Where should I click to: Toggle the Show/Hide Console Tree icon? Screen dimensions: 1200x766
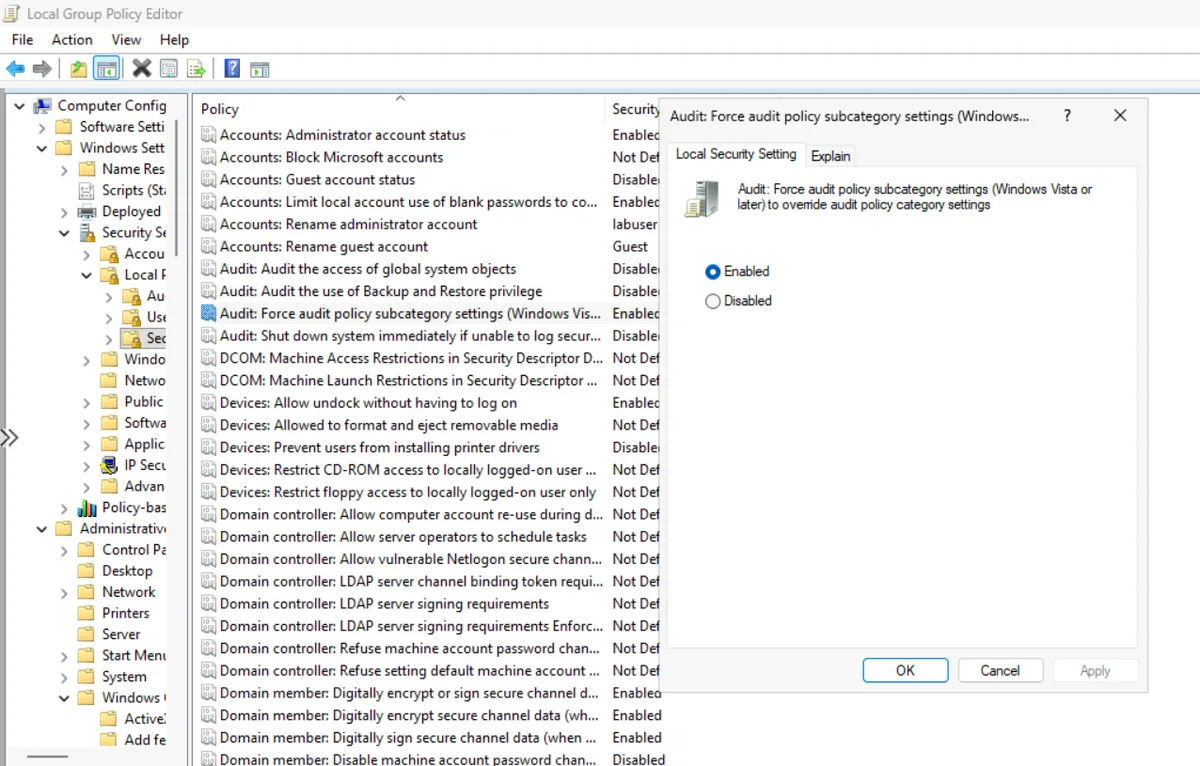[106, 69]
